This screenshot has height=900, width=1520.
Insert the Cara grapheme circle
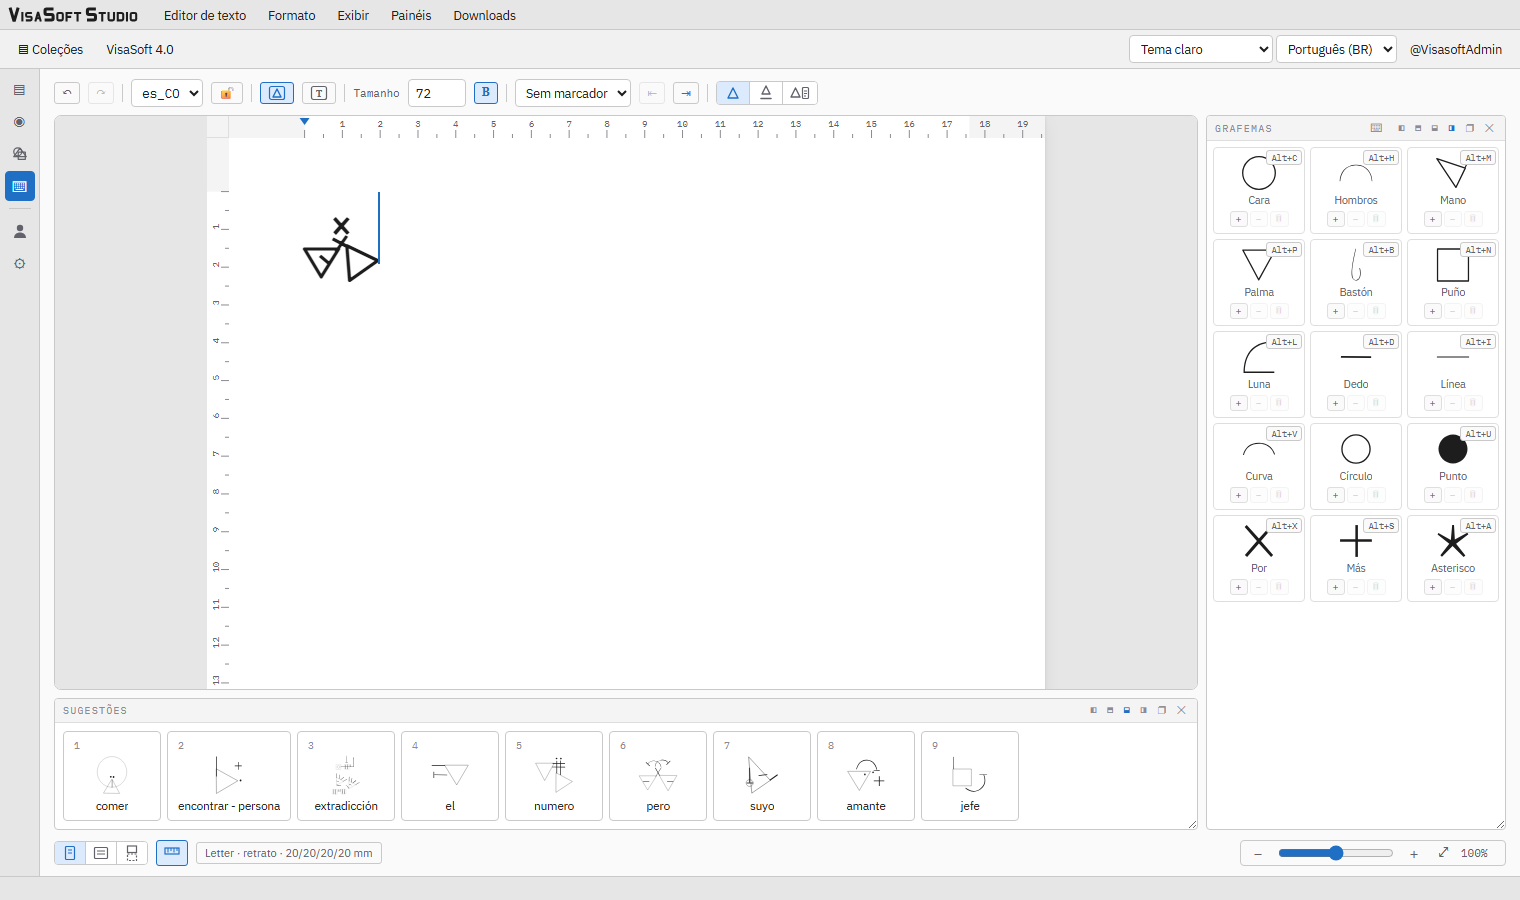point(1258,173)
